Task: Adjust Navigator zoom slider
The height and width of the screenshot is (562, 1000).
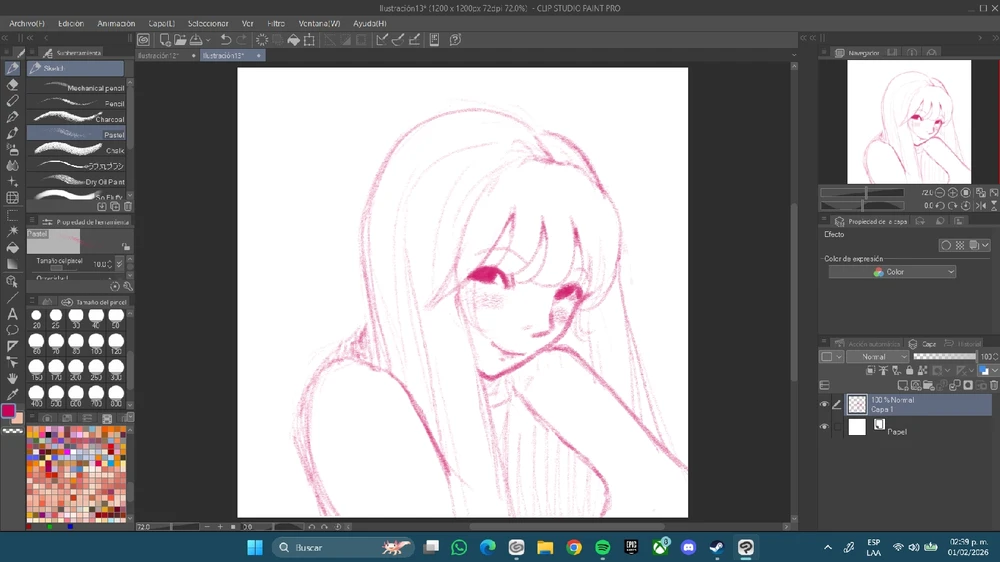Action: pyautogui.click(x=862, y=192)
